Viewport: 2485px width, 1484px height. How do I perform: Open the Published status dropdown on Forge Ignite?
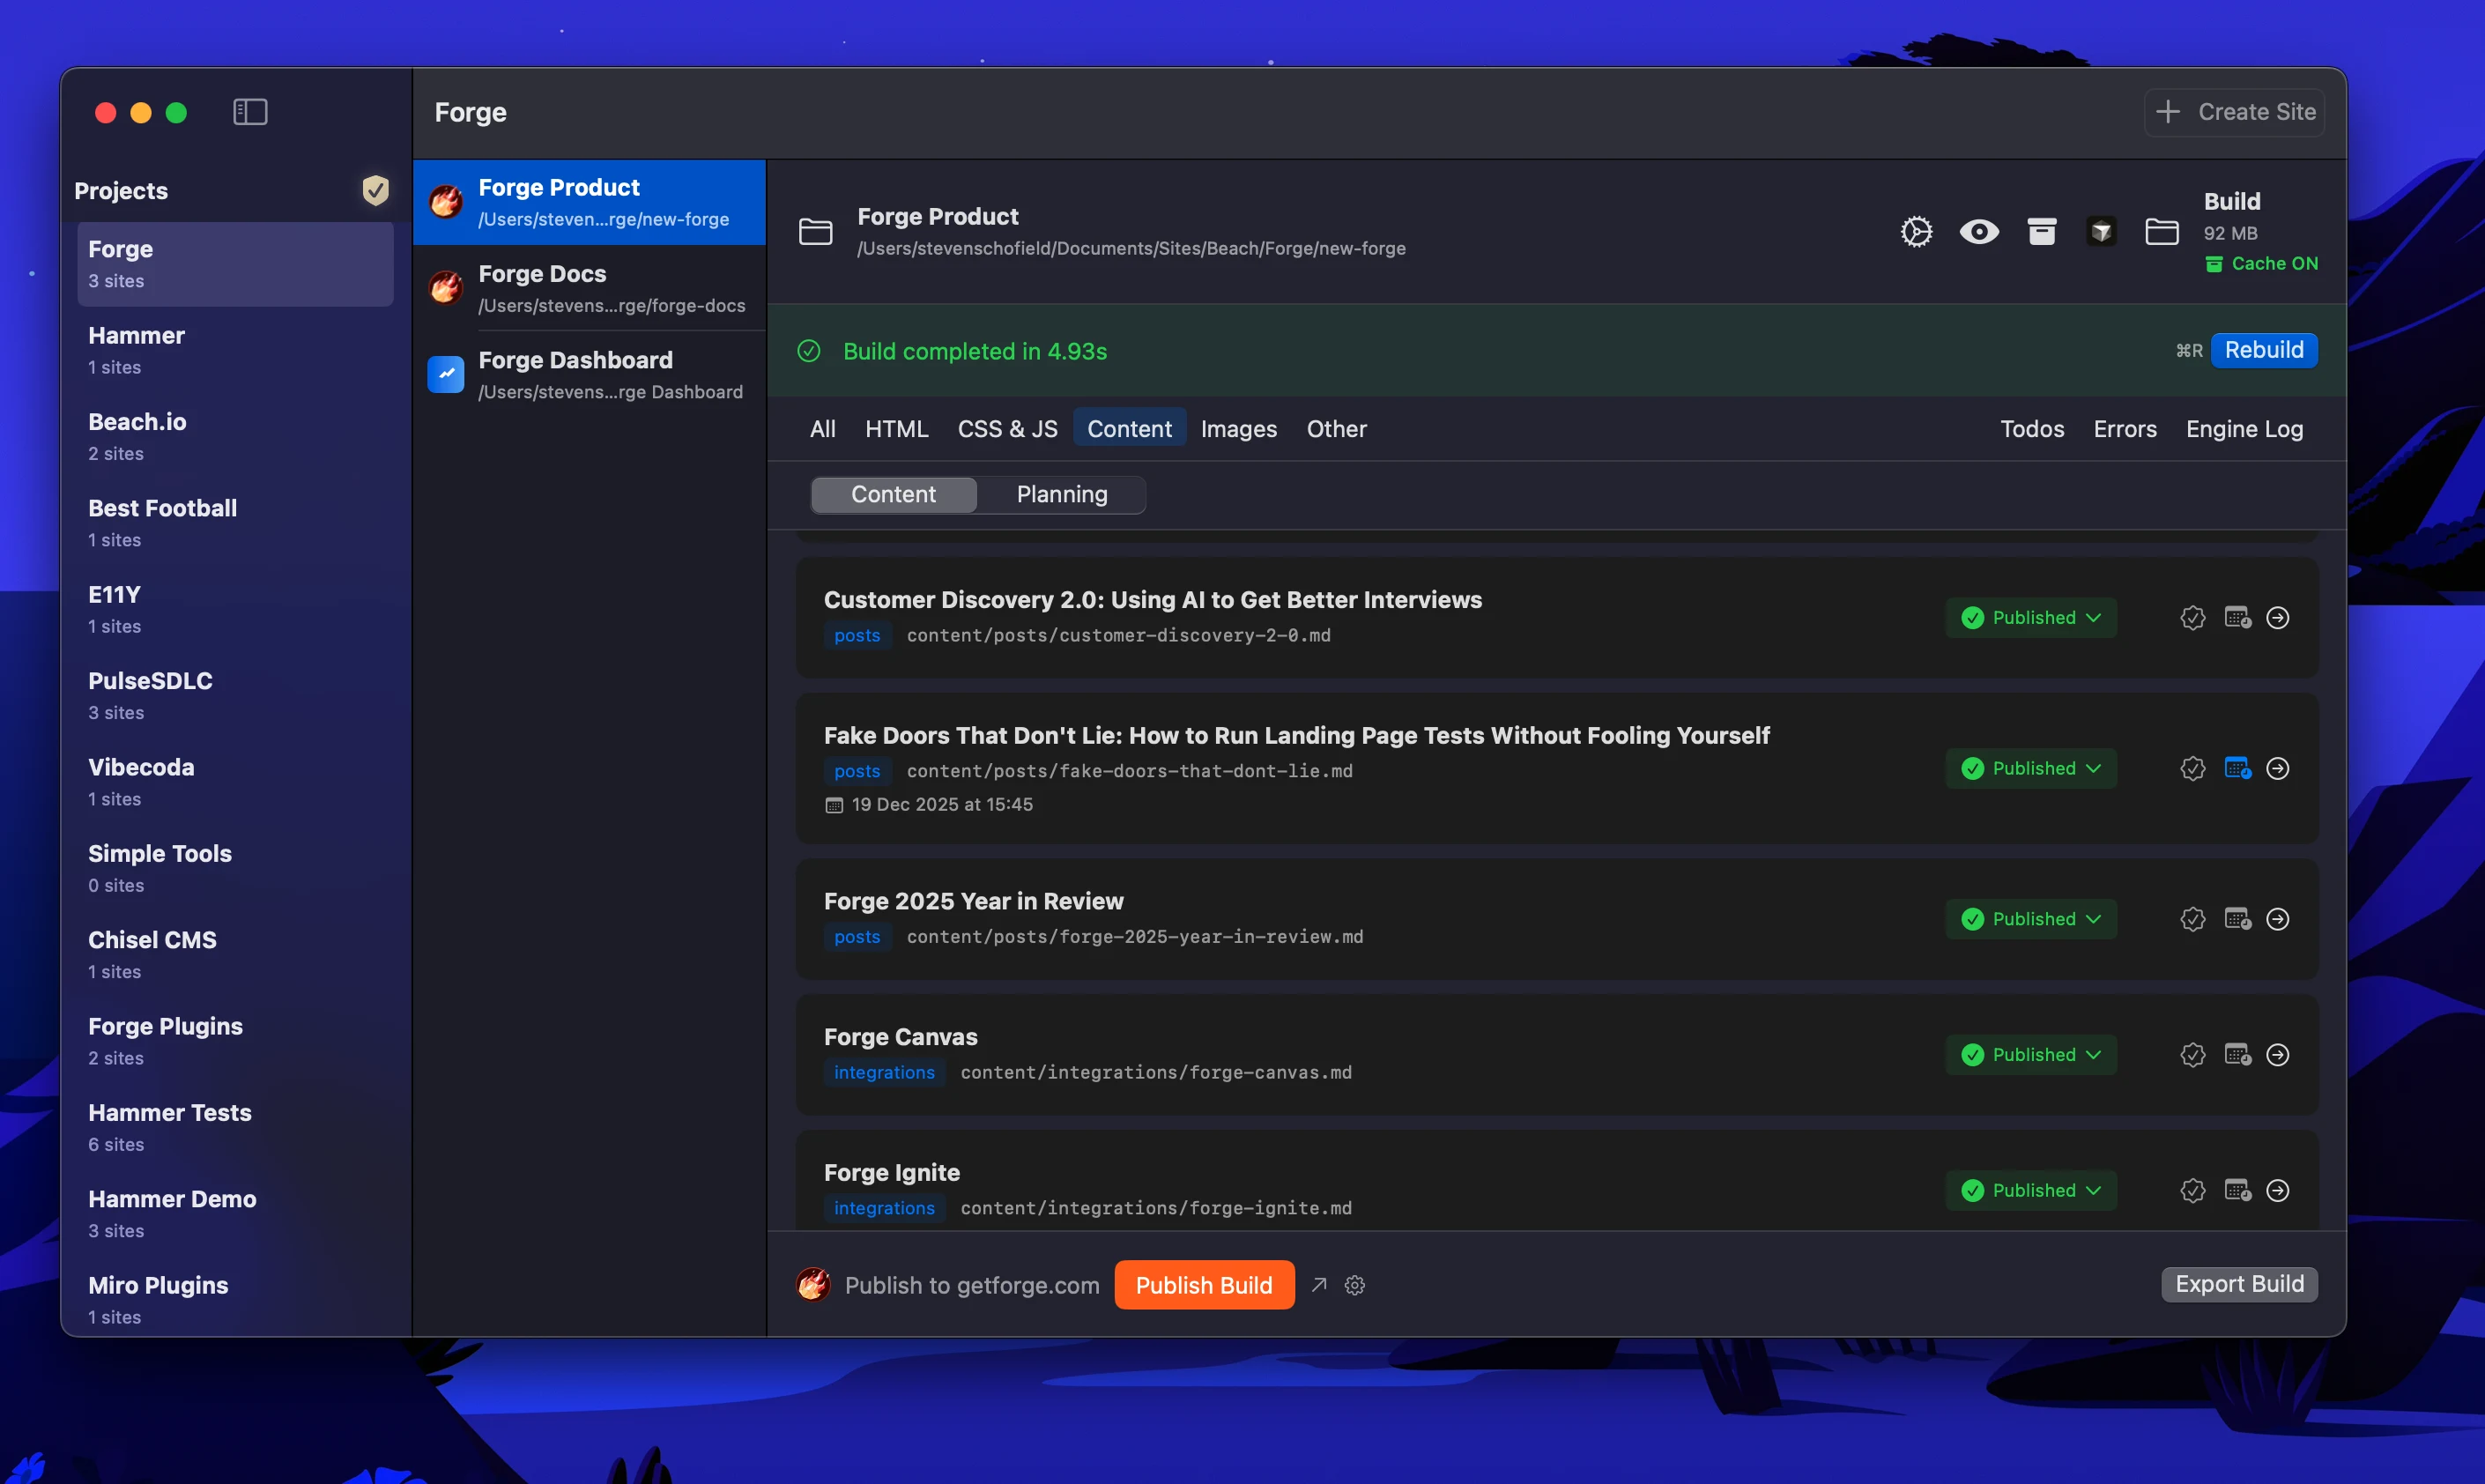(x=2029, y=1190)
